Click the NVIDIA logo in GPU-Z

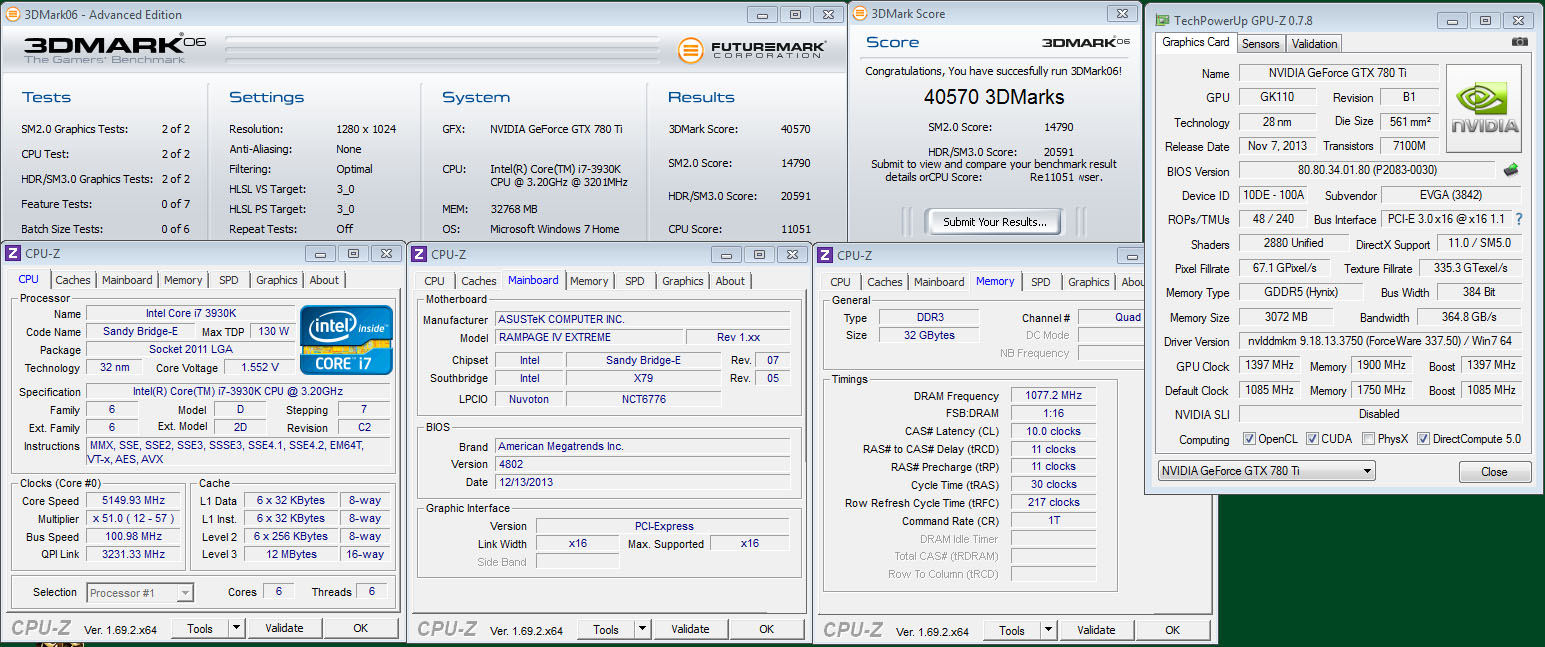(1484, 108)
